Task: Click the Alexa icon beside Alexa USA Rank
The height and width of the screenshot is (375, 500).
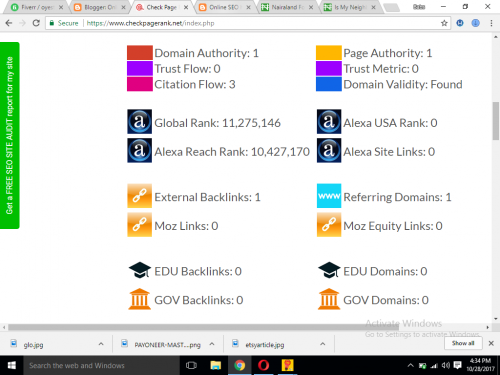Action: point(329,122)
